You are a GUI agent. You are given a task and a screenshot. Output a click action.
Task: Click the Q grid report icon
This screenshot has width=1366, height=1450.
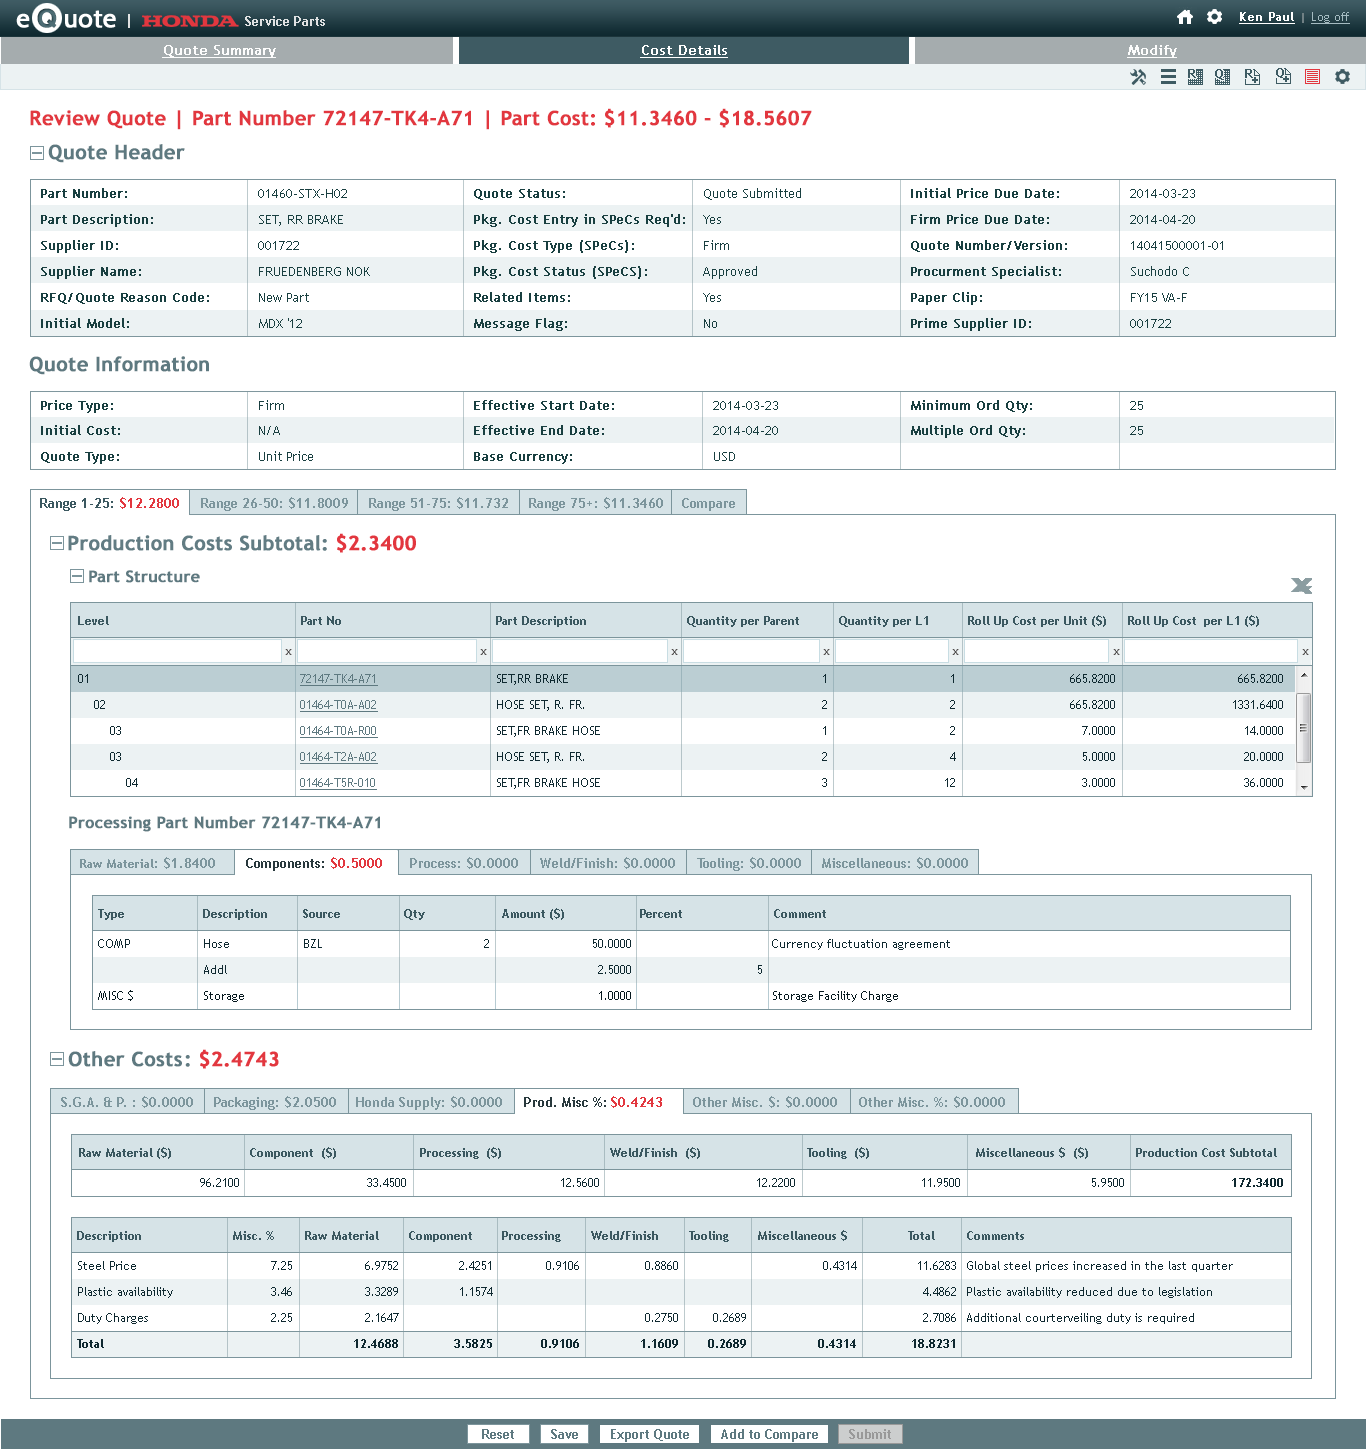tap(1222, 77)
